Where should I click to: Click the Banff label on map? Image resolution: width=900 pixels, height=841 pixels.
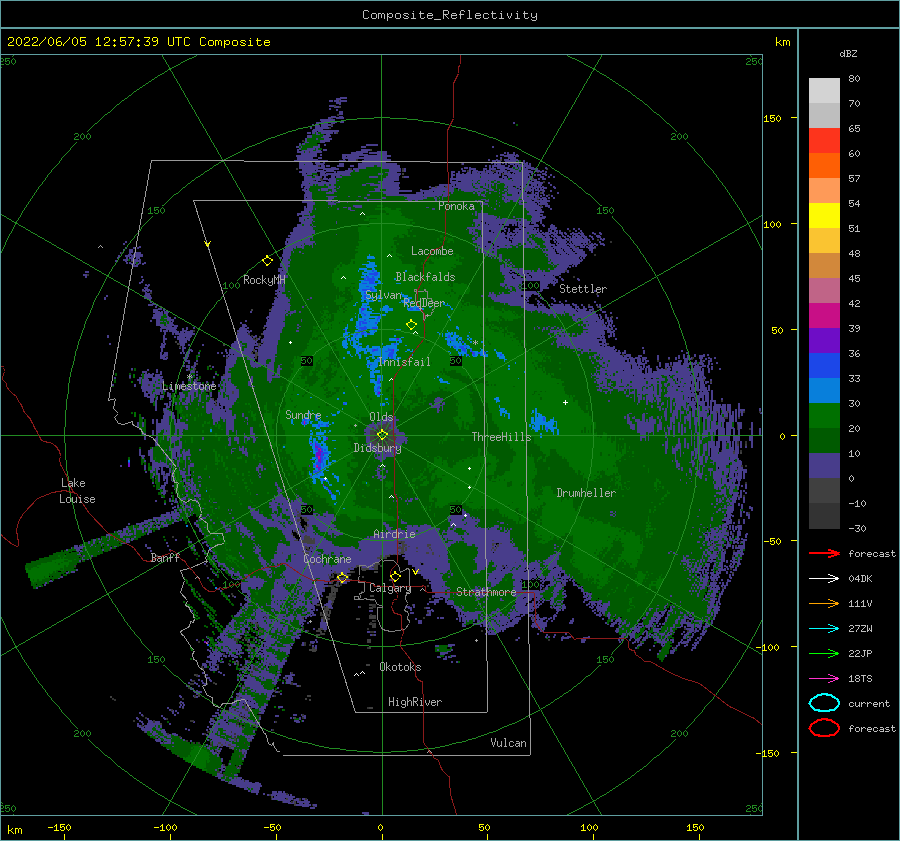pyautogui.click(x=165, y=557)
